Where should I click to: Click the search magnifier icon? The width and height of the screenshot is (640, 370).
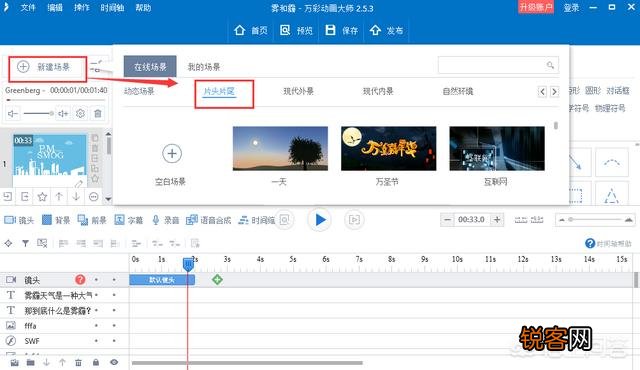pos(550,65)
